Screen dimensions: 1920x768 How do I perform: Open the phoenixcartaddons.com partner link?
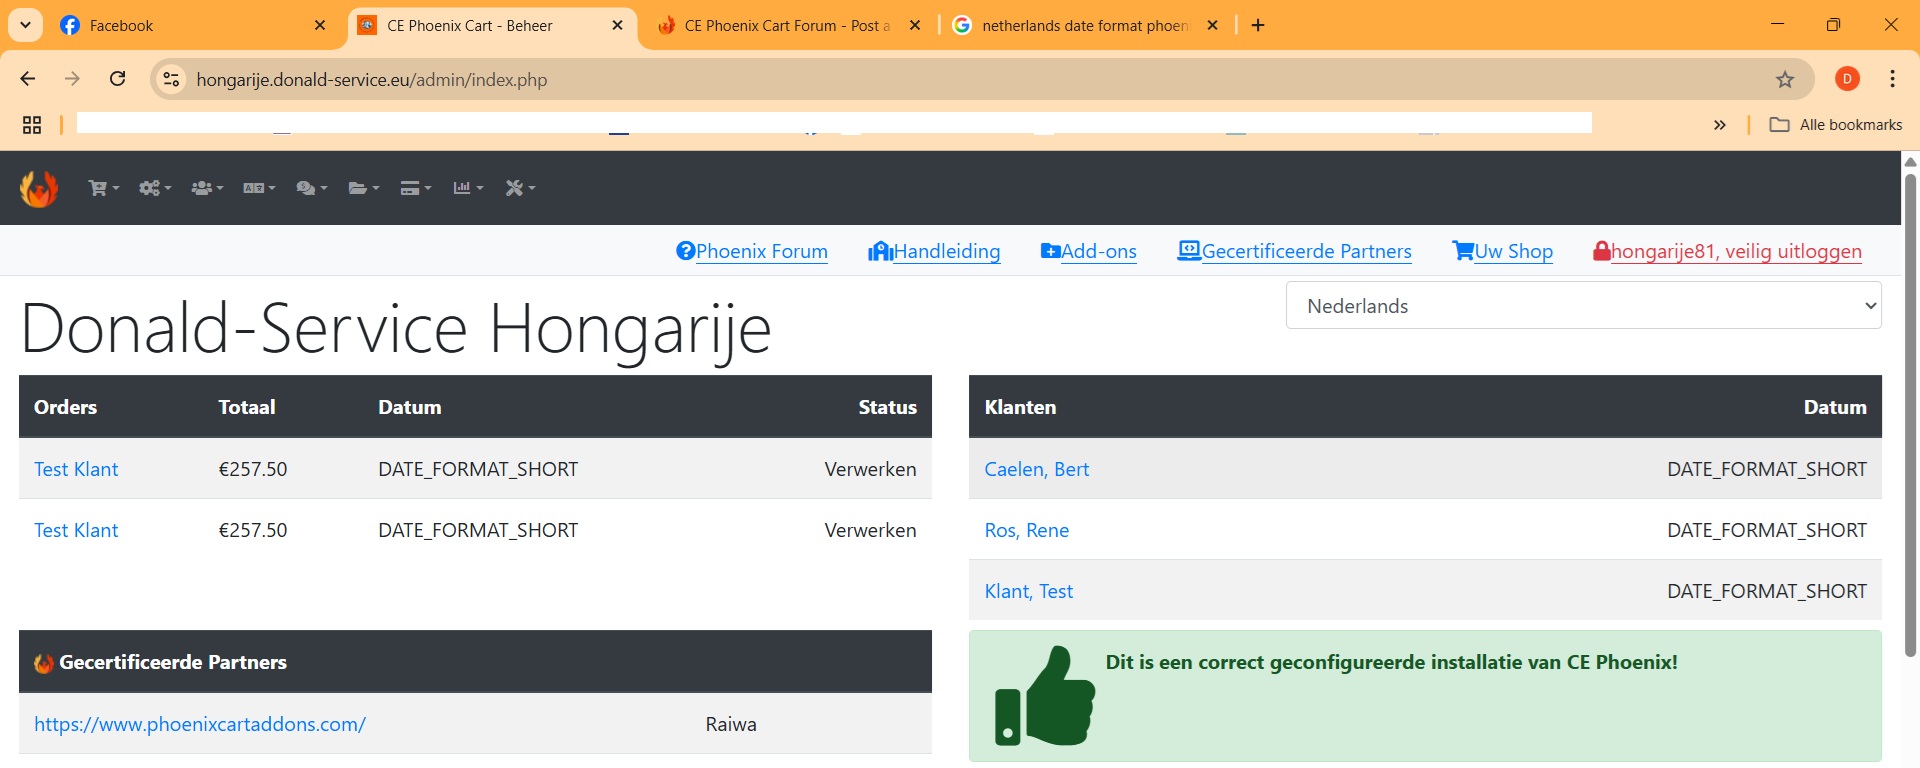200,724
